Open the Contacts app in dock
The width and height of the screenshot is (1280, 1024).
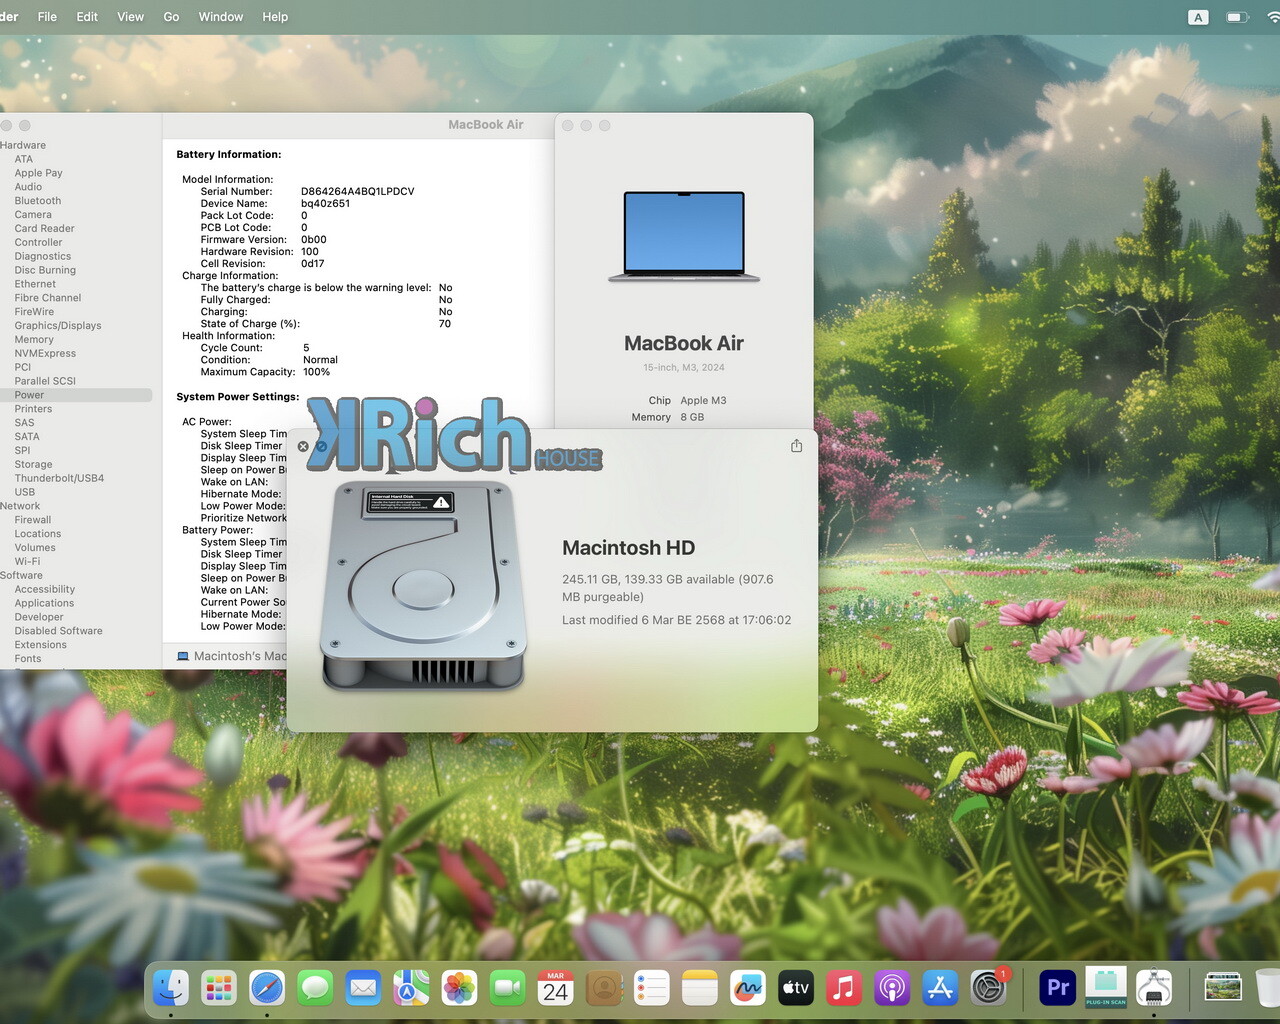[x=603, y=988]
